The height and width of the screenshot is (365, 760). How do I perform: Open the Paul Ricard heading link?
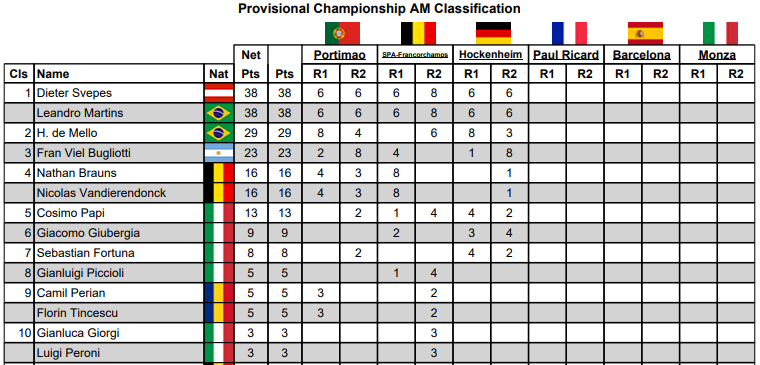pos(566,55)
